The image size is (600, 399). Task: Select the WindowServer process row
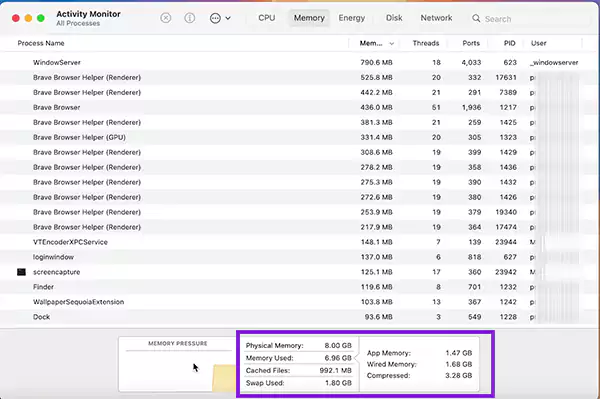coord(300,62)
